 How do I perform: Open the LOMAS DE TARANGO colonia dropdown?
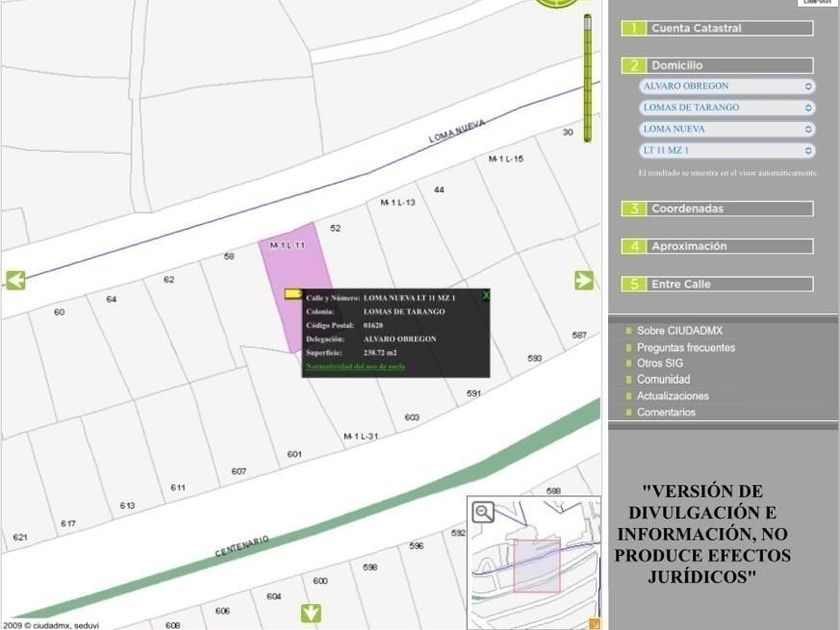click(x=727, y=107)
